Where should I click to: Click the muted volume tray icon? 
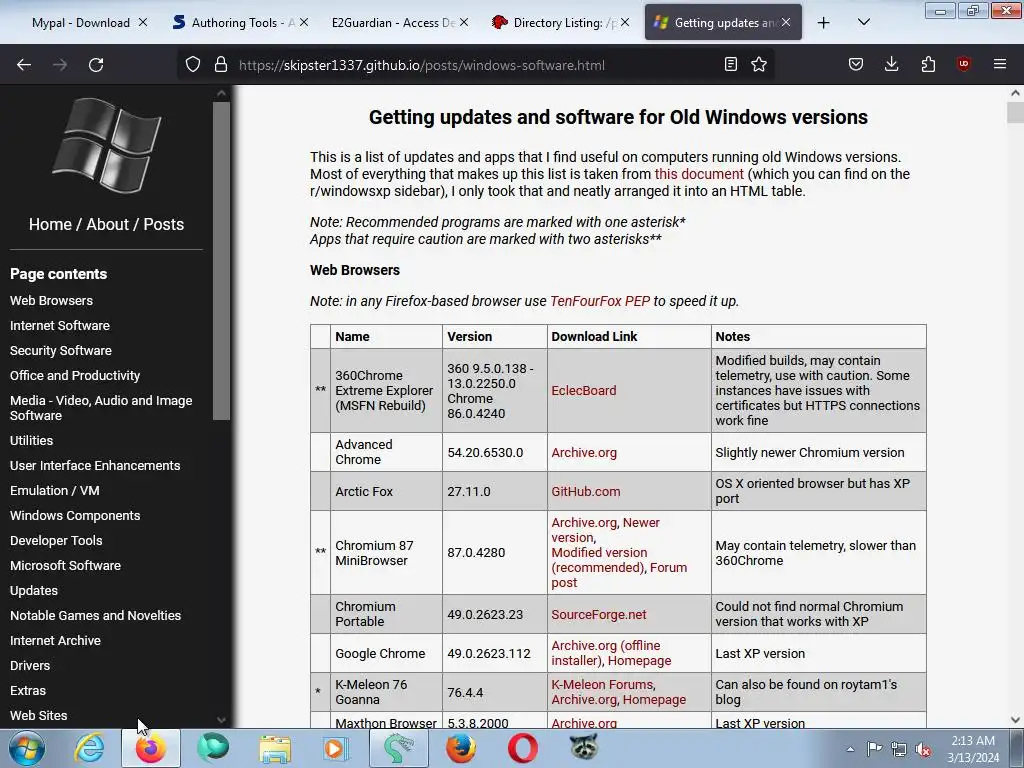pyautogui.click(x=923, y=749)
